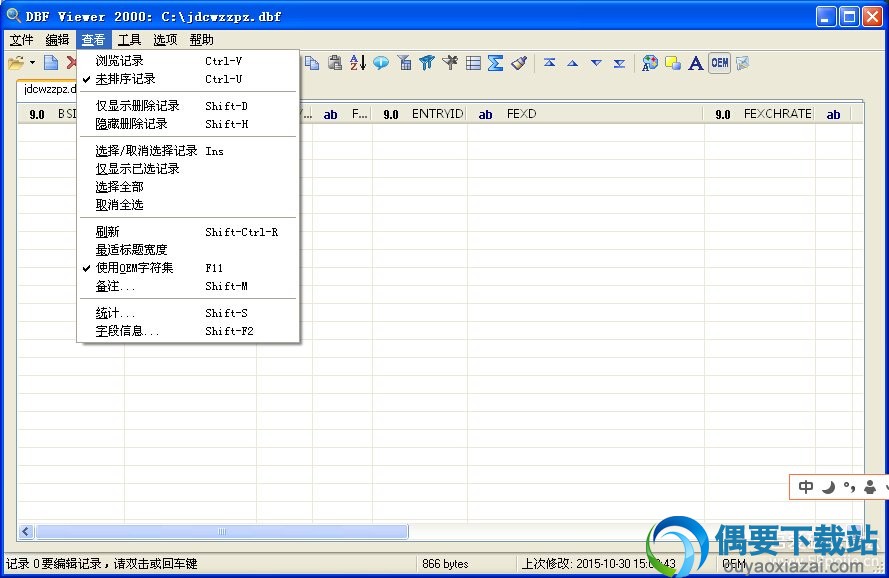Choose 浏览记录 from the menu
This screenshot has width=889, height=578.
[x=188, y=61]
